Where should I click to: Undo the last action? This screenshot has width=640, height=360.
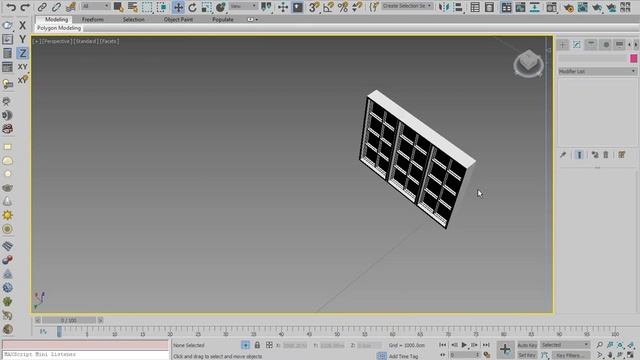coord(11,7)
